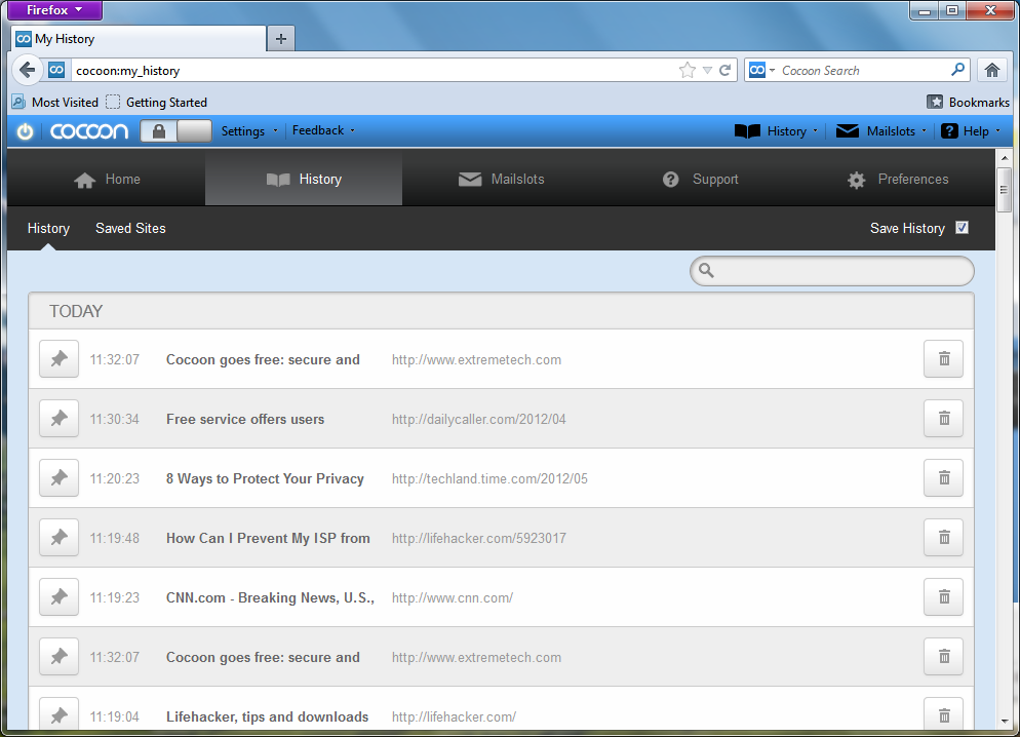This screenshot has height=737, width=1020.
Task: Expand the History dropdown in Cocoon toolbar
Action: click(776, 131)
